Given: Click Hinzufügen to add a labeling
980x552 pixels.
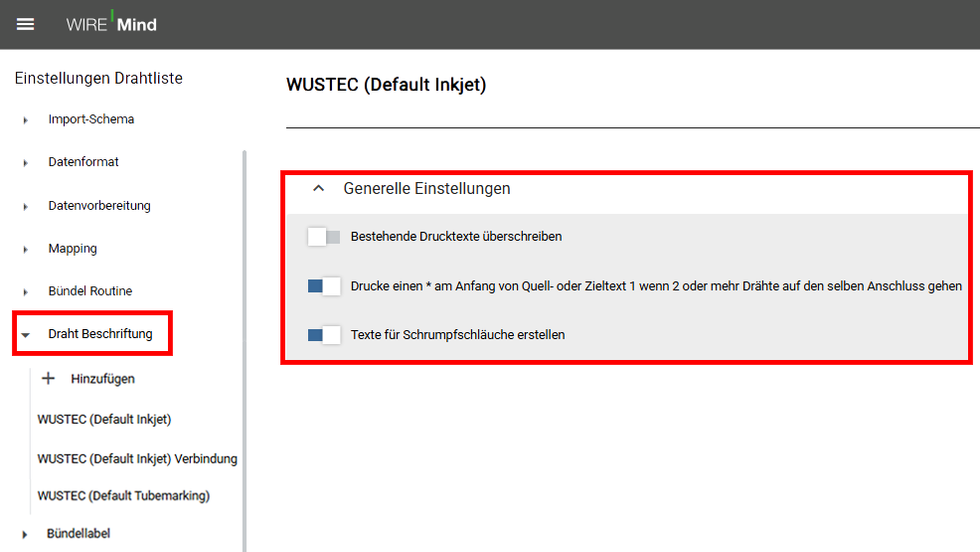Looking at the screenshot, I should coord(102,378).
